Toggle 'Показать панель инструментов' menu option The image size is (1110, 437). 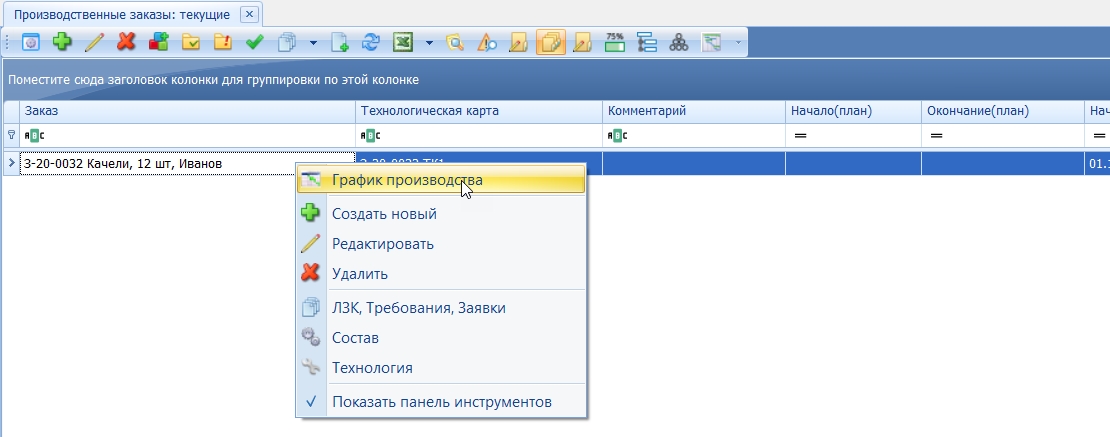coord(441,402)
